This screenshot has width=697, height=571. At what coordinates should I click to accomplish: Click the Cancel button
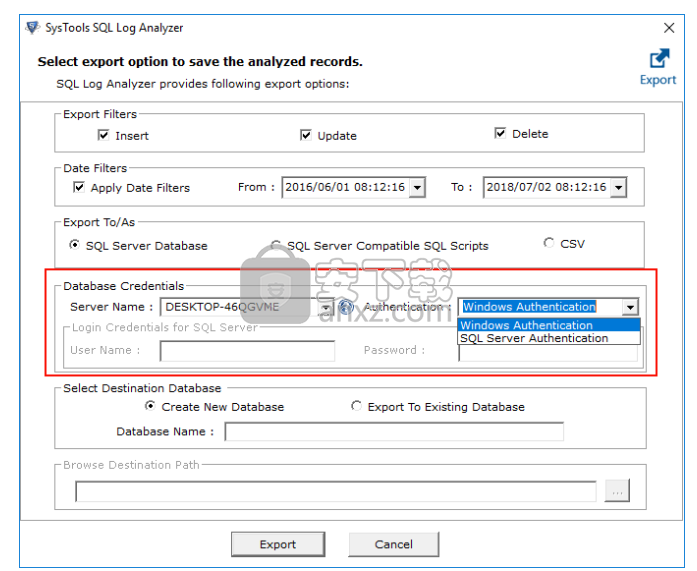(x=394, y=544)
